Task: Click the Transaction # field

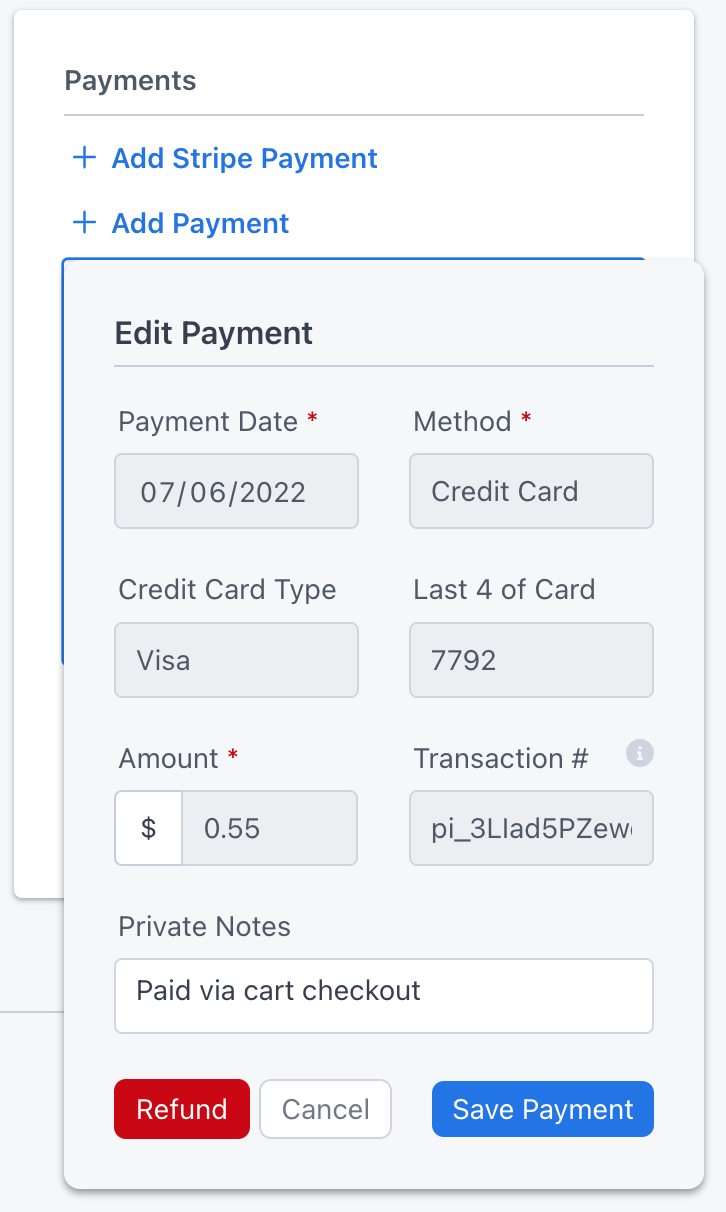Action: (531, 828)
